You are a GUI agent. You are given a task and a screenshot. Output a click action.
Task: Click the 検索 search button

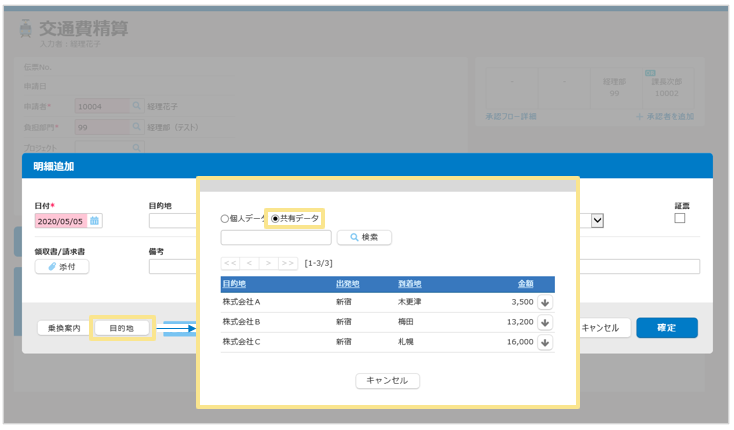pyautogui.click(x=364, y=238)
